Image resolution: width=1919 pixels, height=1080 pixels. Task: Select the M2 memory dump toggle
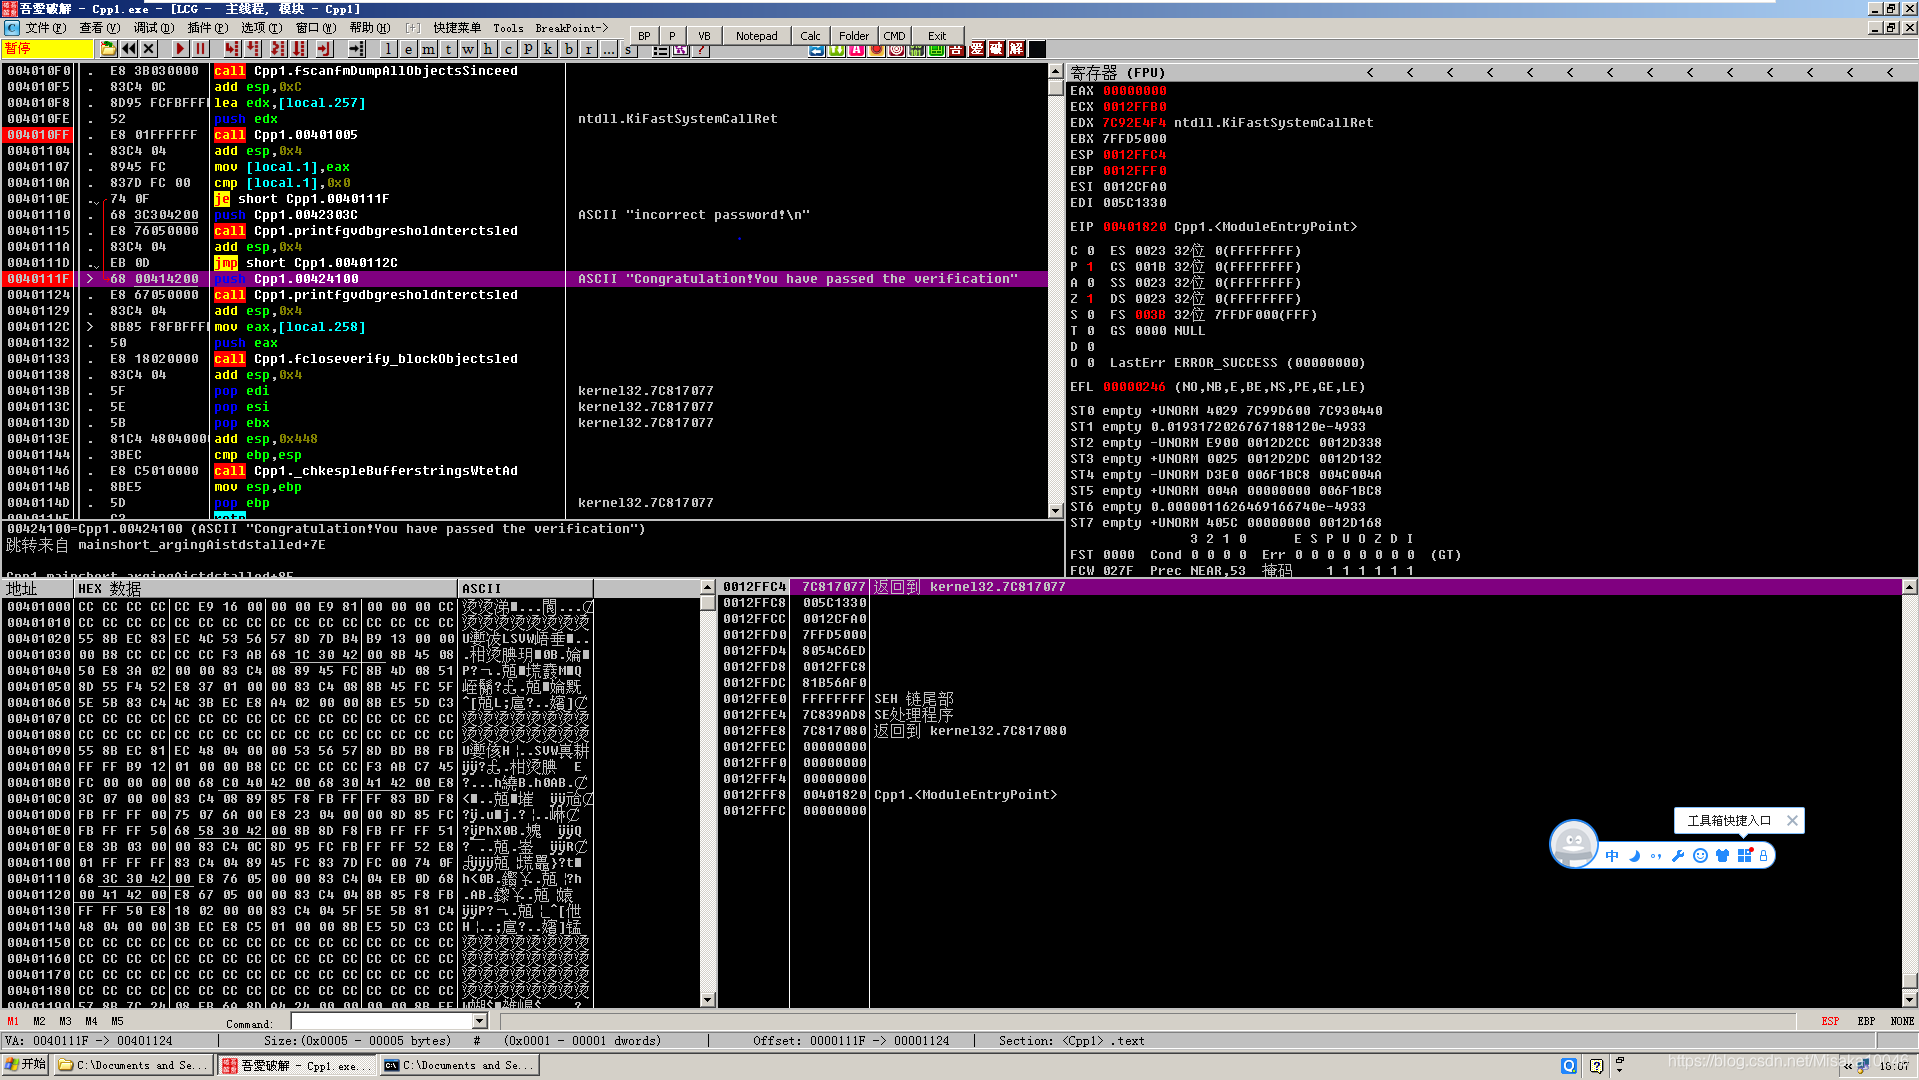[x=39, y=1021]
